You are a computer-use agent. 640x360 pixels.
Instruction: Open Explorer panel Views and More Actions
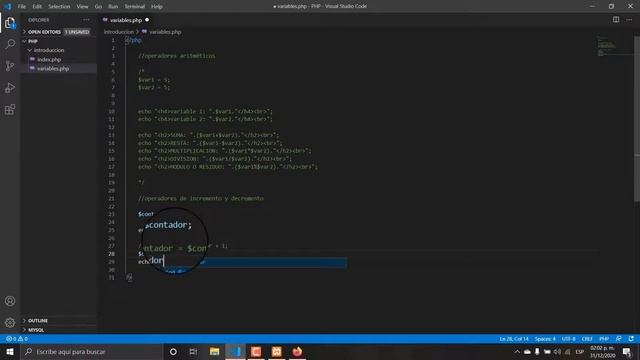pyautogui.click(x=86, y=20)
